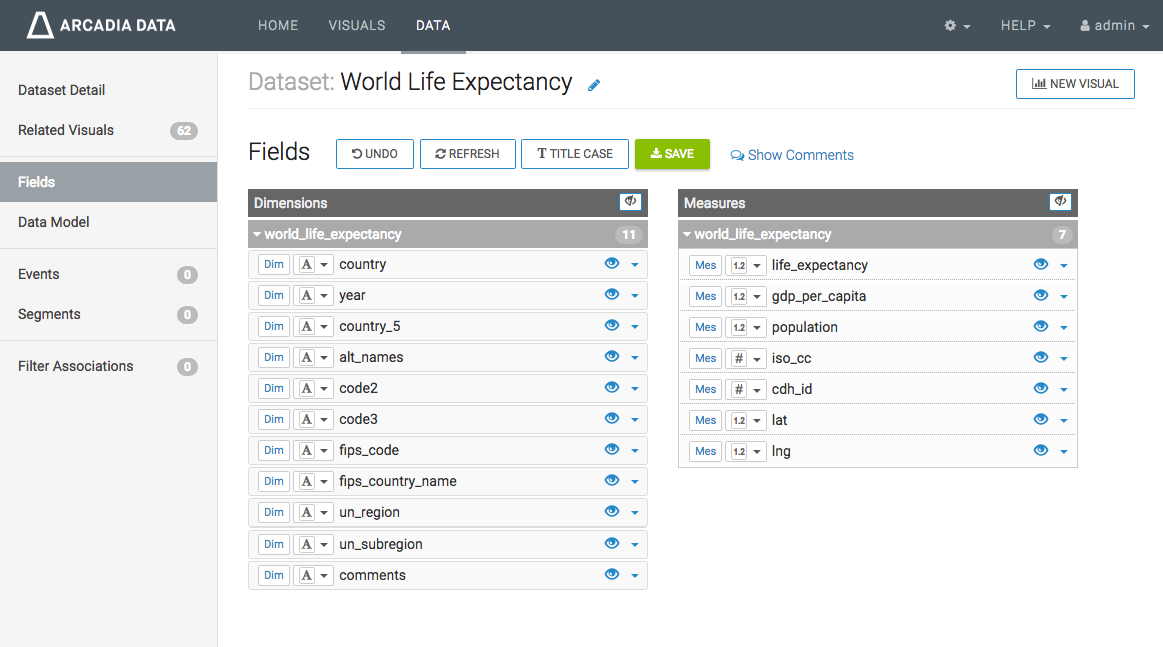Click the Mes badge next to life_expectancy
Viewport: 1163px width, 647px height.
click(x=705, y=266)
